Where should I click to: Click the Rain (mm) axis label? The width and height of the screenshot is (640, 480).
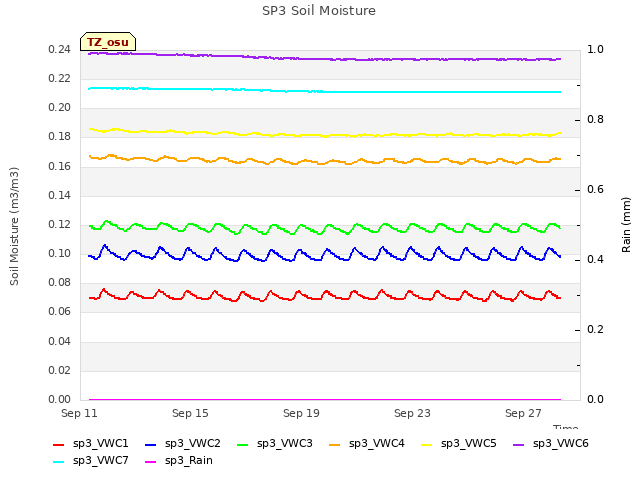(626, 225)
